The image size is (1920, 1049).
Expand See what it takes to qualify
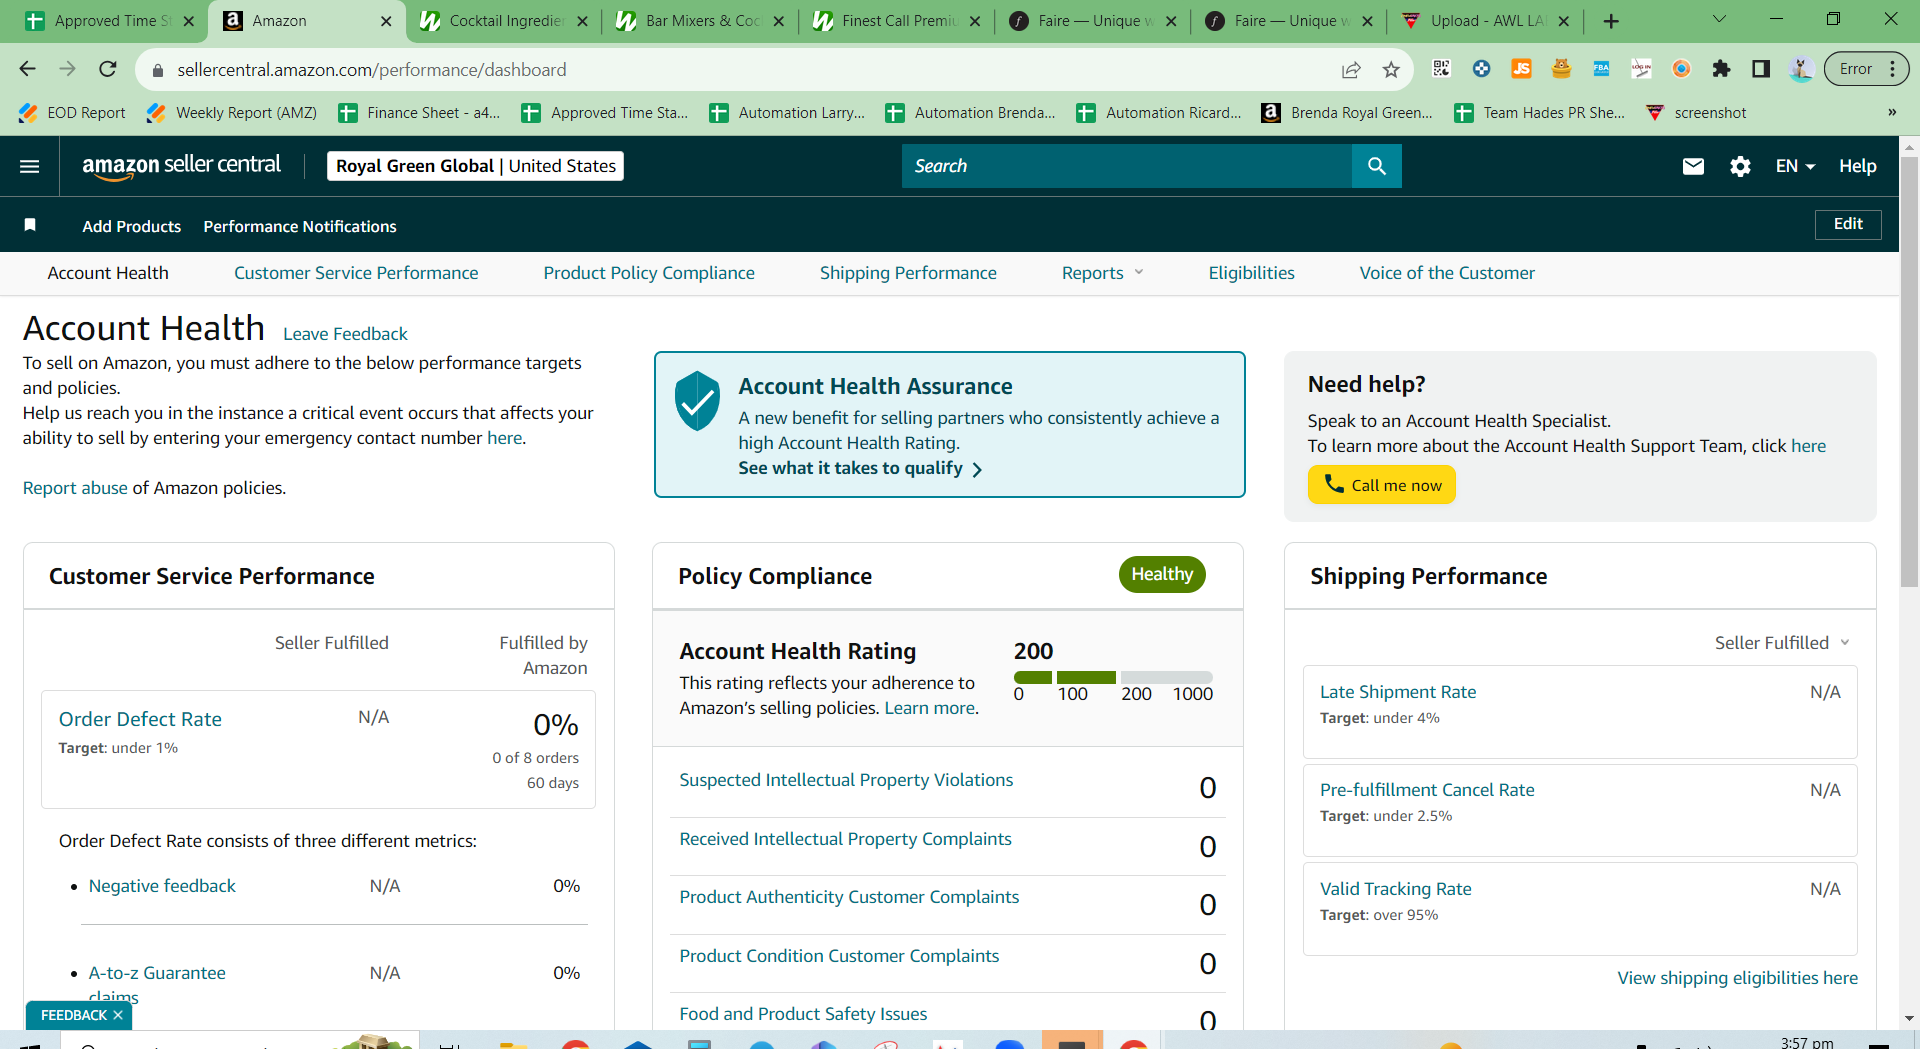(860, 468)
